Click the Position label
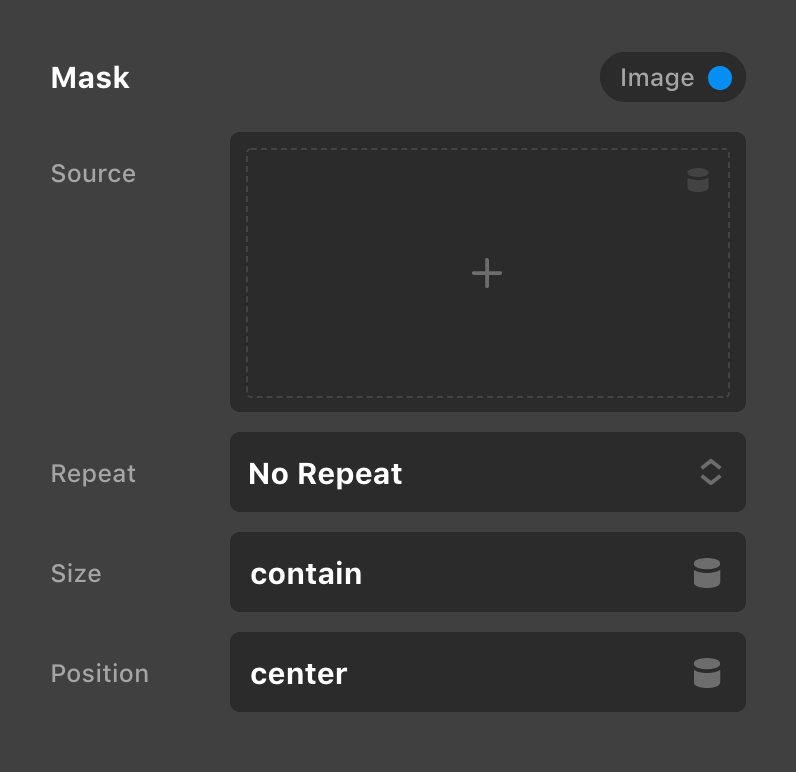 coord(100,673)
